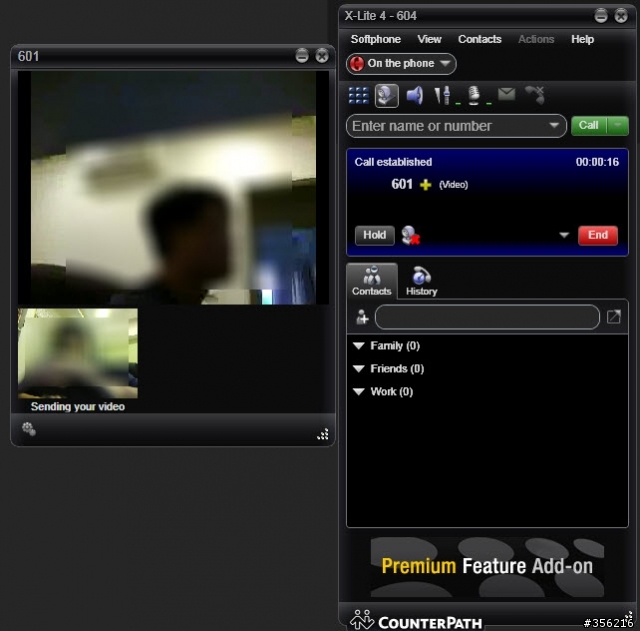Collapse the Work (0) group
Screen dimensions: 640x631
[x=358, y=392]
